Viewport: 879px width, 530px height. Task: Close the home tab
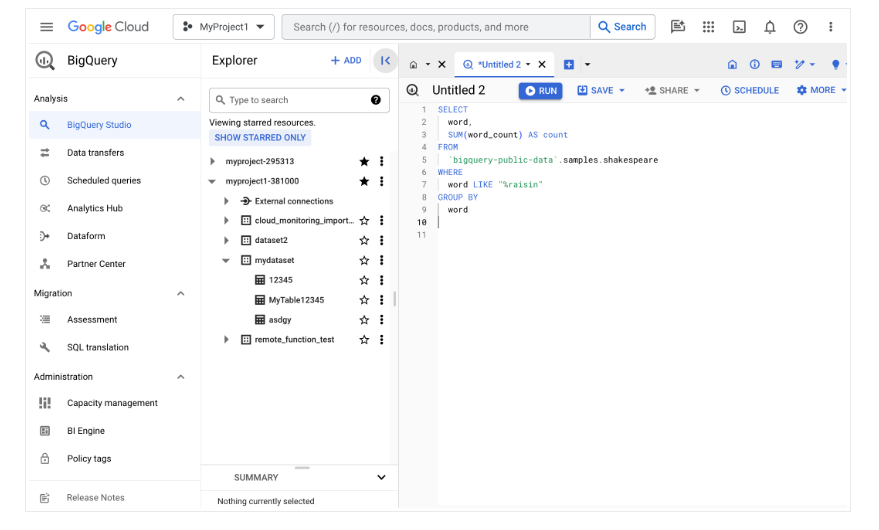(442, 64)
